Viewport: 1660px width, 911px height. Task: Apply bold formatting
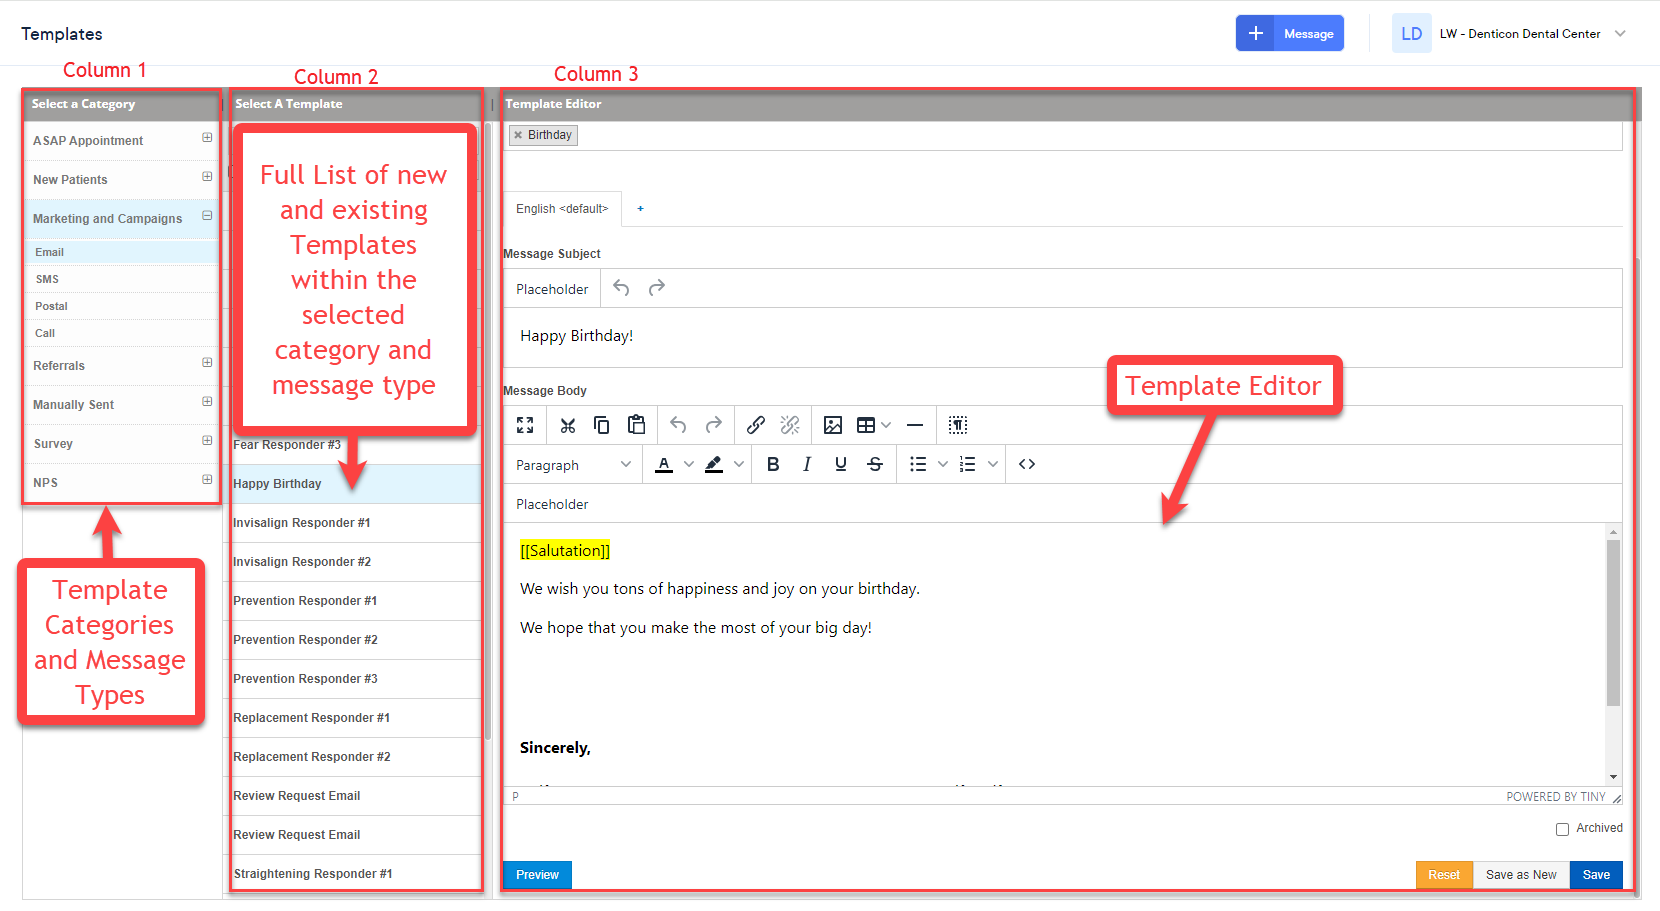pyautogui.click(x=773, y=464)
